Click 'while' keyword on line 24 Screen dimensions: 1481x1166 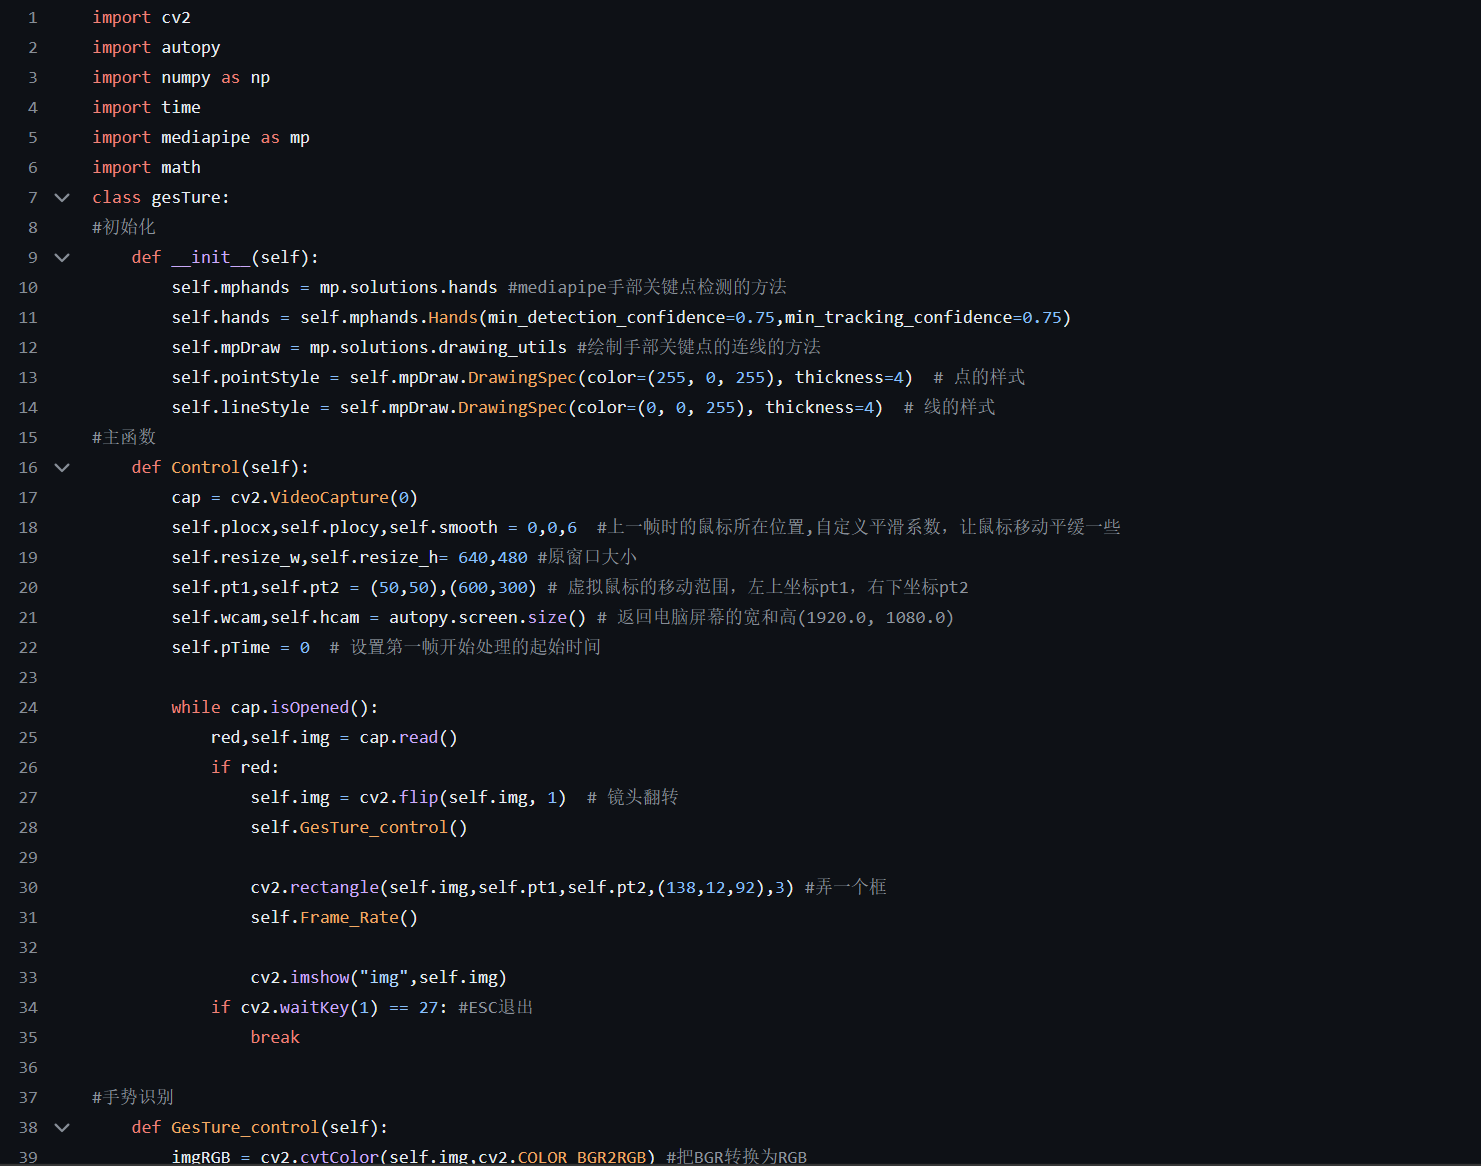point(196,707)
